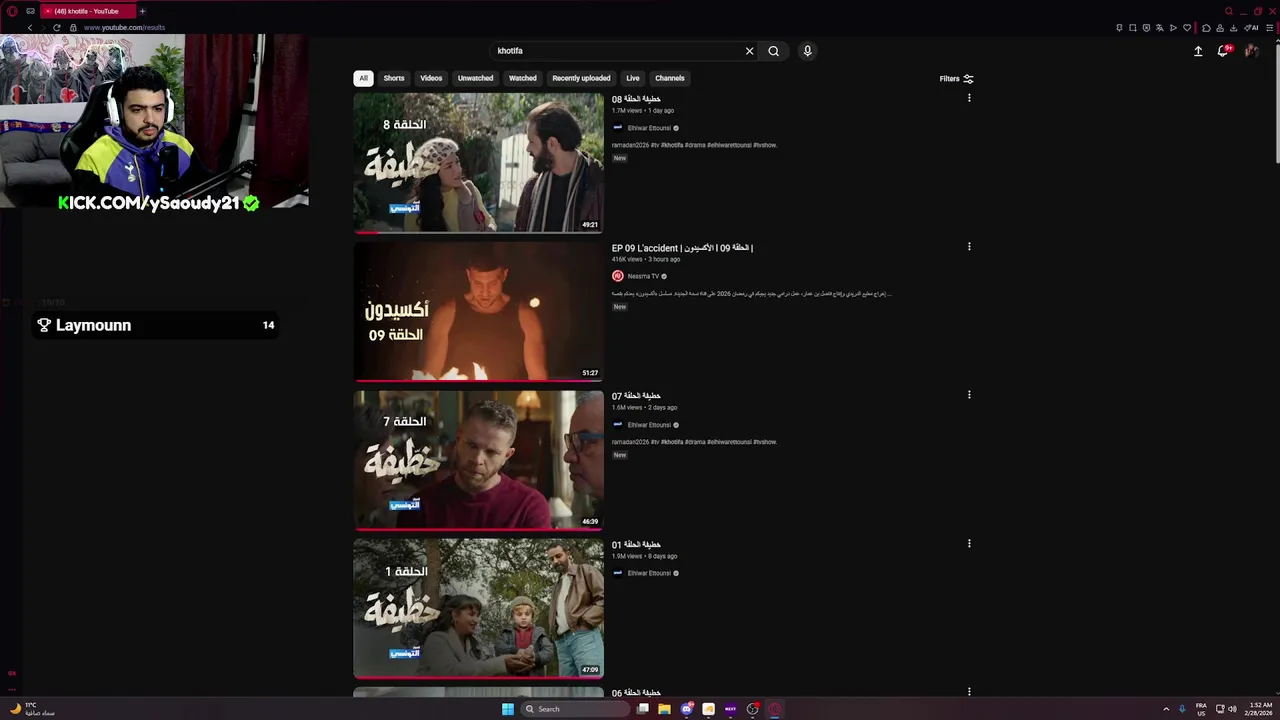Open the ad-blocker shield icon
1280x720 pixels.
(x=1146, y=27)
